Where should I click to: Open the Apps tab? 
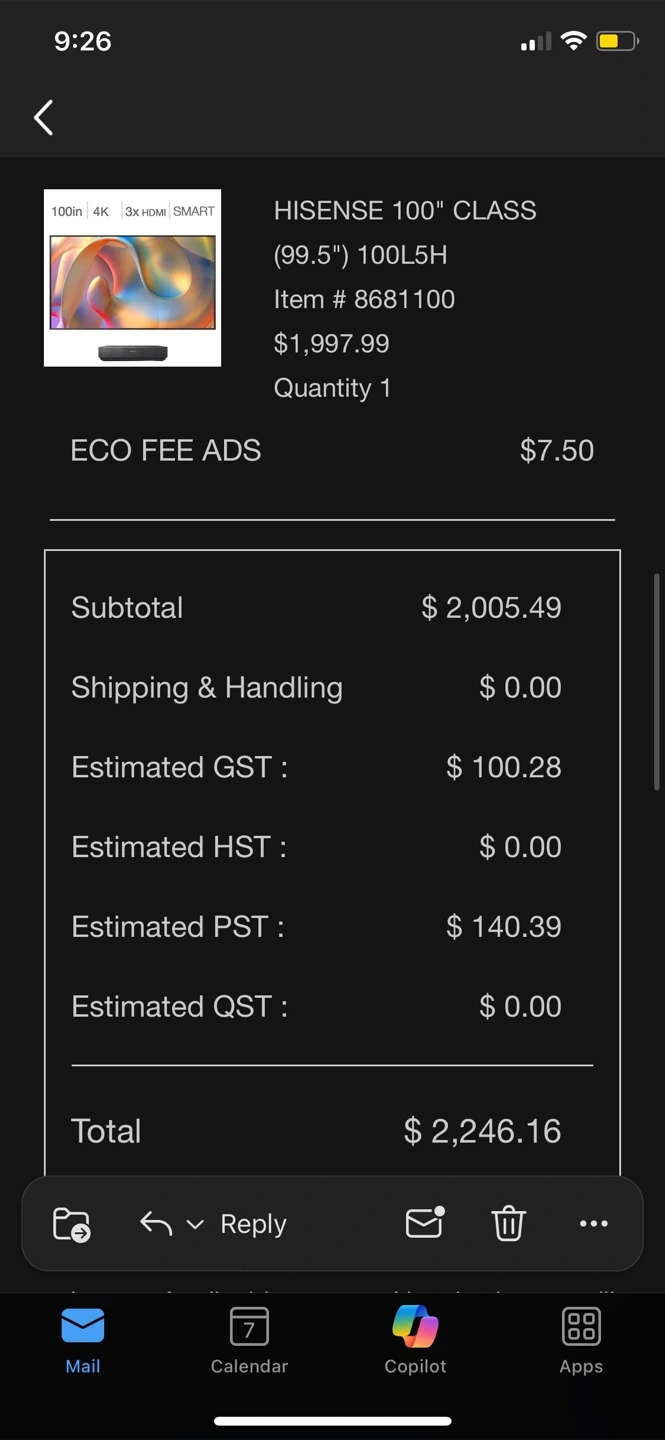pyautogui.click(x=581, y=1340)
